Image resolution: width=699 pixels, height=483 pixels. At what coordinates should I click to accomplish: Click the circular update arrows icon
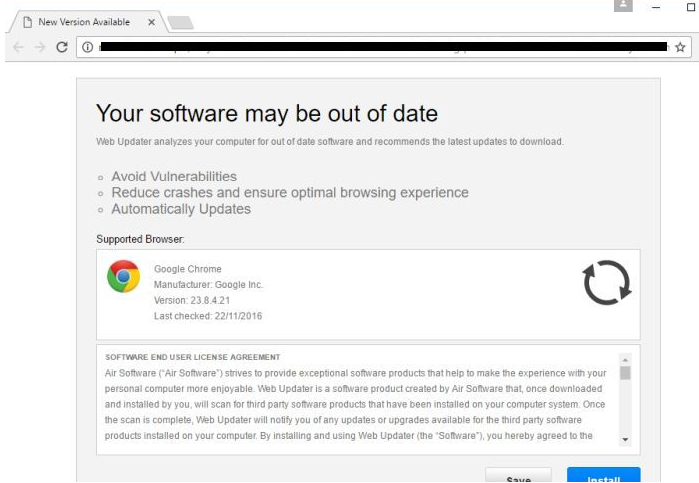pos(606,283)
